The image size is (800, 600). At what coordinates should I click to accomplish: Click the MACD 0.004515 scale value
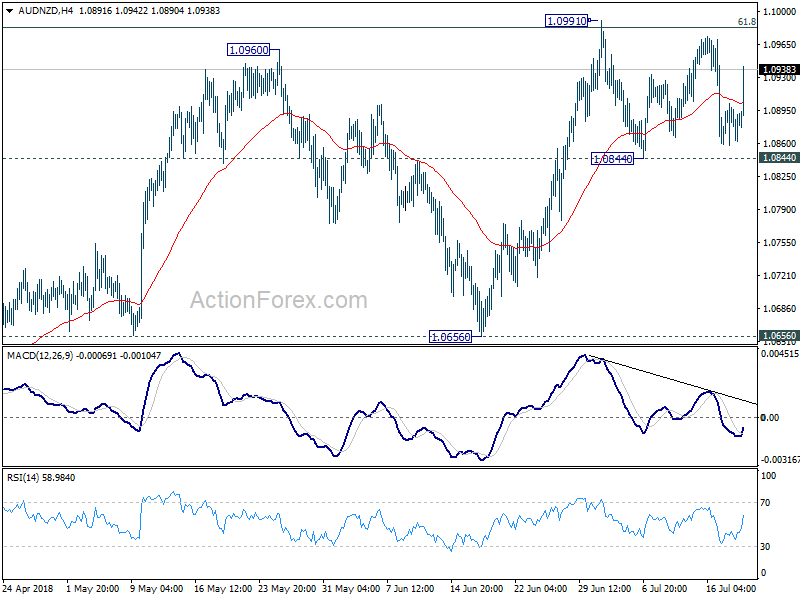pos(780,354)
